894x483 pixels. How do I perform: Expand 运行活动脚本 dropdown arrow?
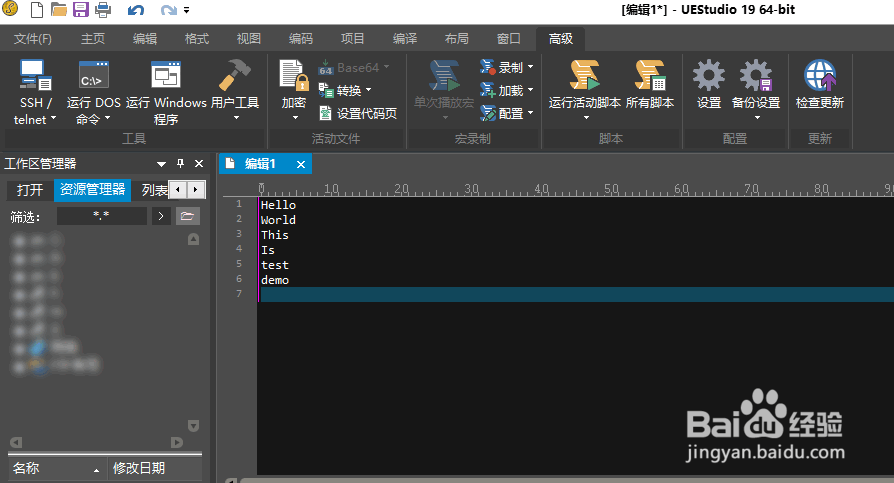(586, 117)
